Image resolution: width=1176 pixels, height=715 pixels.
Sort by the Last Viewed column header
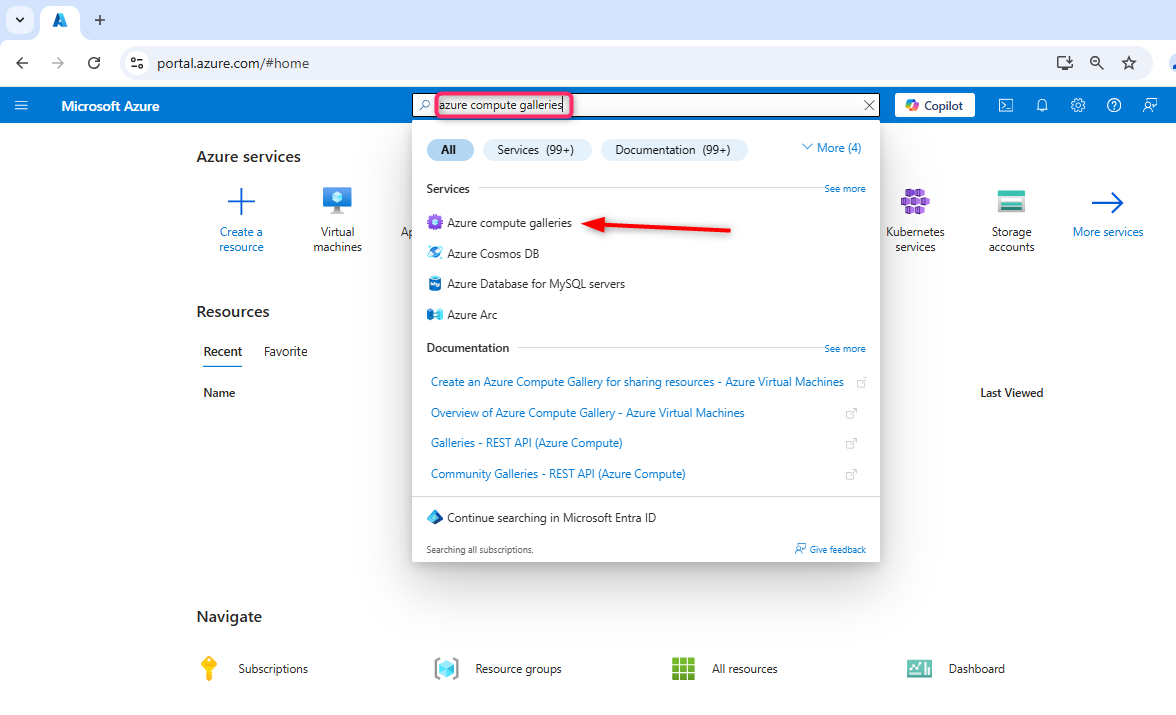[1012, 392]
